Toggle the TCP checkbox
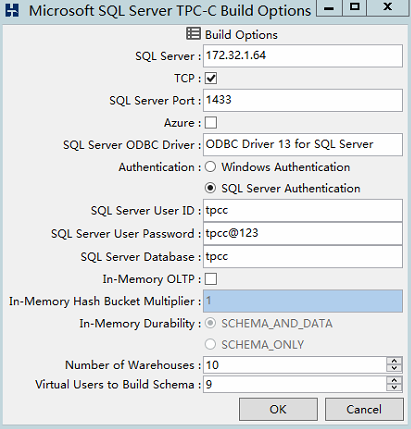The width and height of the screenshot is (411, 429). pyautogui.click(x=211, y=78)
